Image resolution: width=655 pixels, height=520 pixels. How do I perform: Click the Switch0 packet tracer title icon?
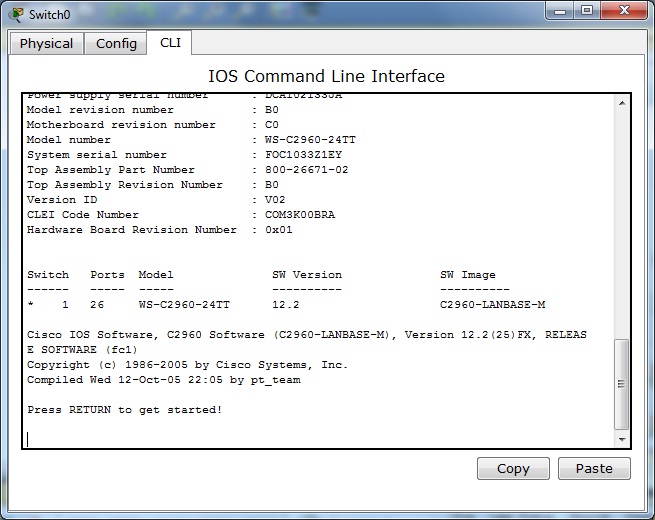(x=17, y=15)
